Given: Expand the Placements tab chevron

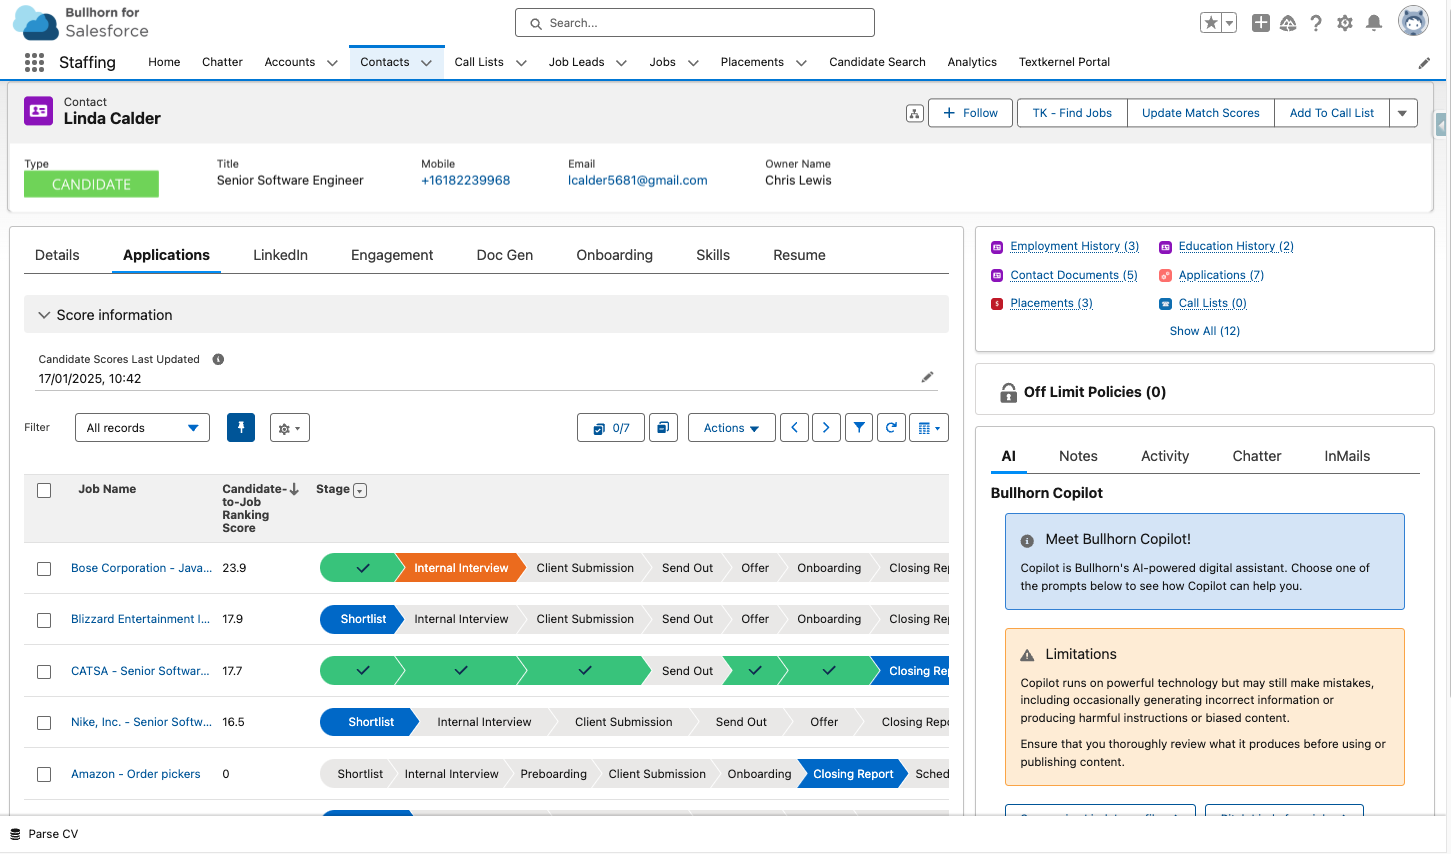Looking at the screenshot, I should 801,63.
